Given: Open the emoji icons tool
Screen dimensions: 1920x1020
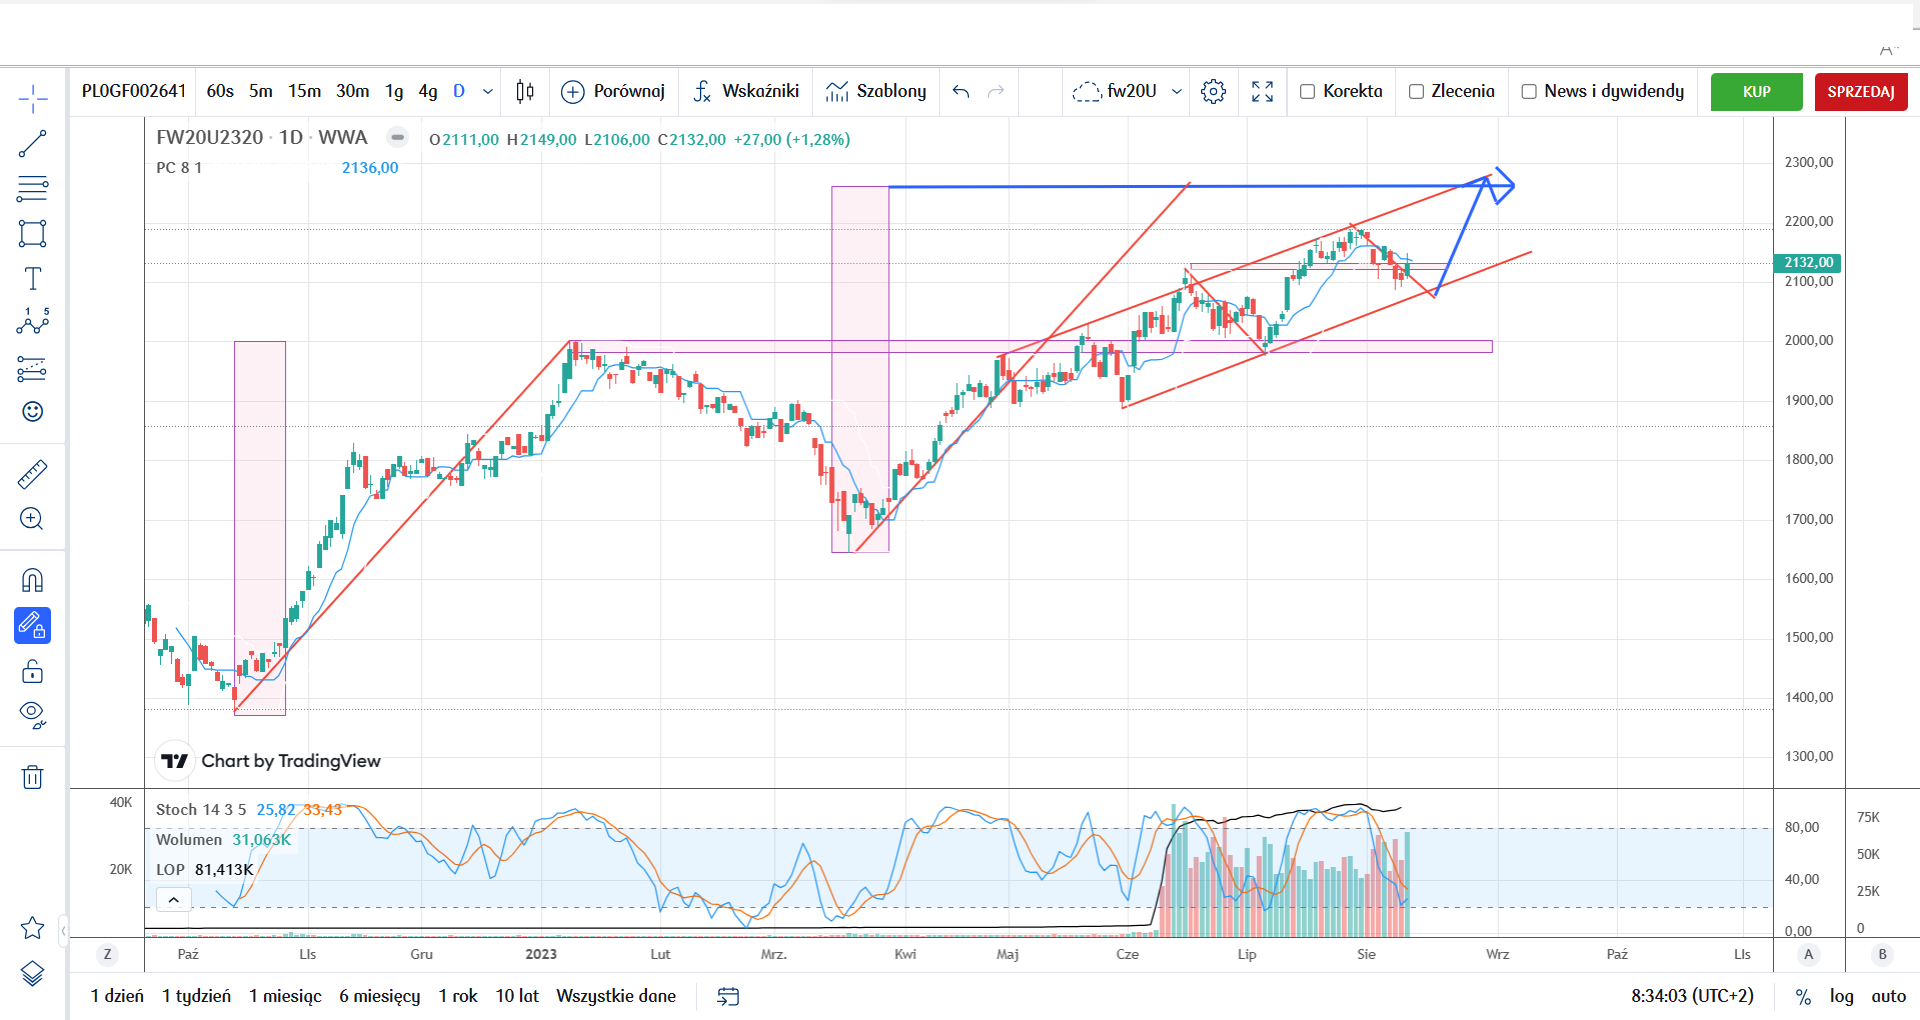Looking at the screenshot, I should point(33,412).
